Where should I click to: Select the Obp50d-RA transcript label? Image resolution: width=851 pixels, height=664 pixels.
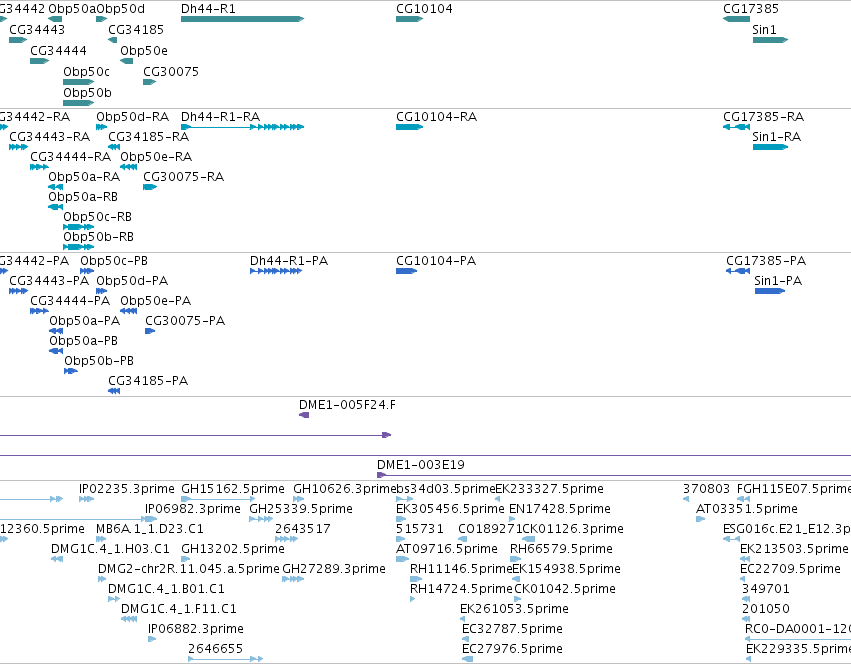pos(132,117)
